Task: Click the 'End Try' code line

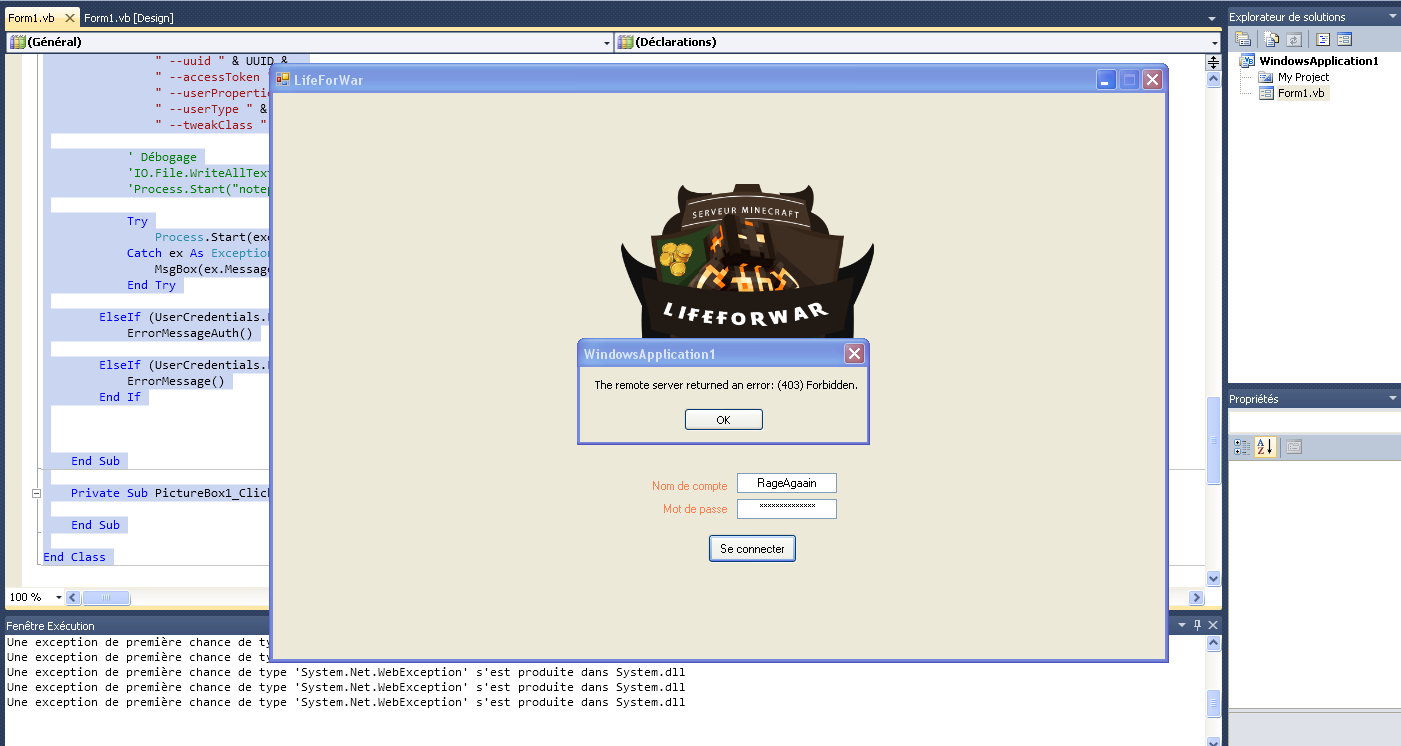Action: click(151, 285)
